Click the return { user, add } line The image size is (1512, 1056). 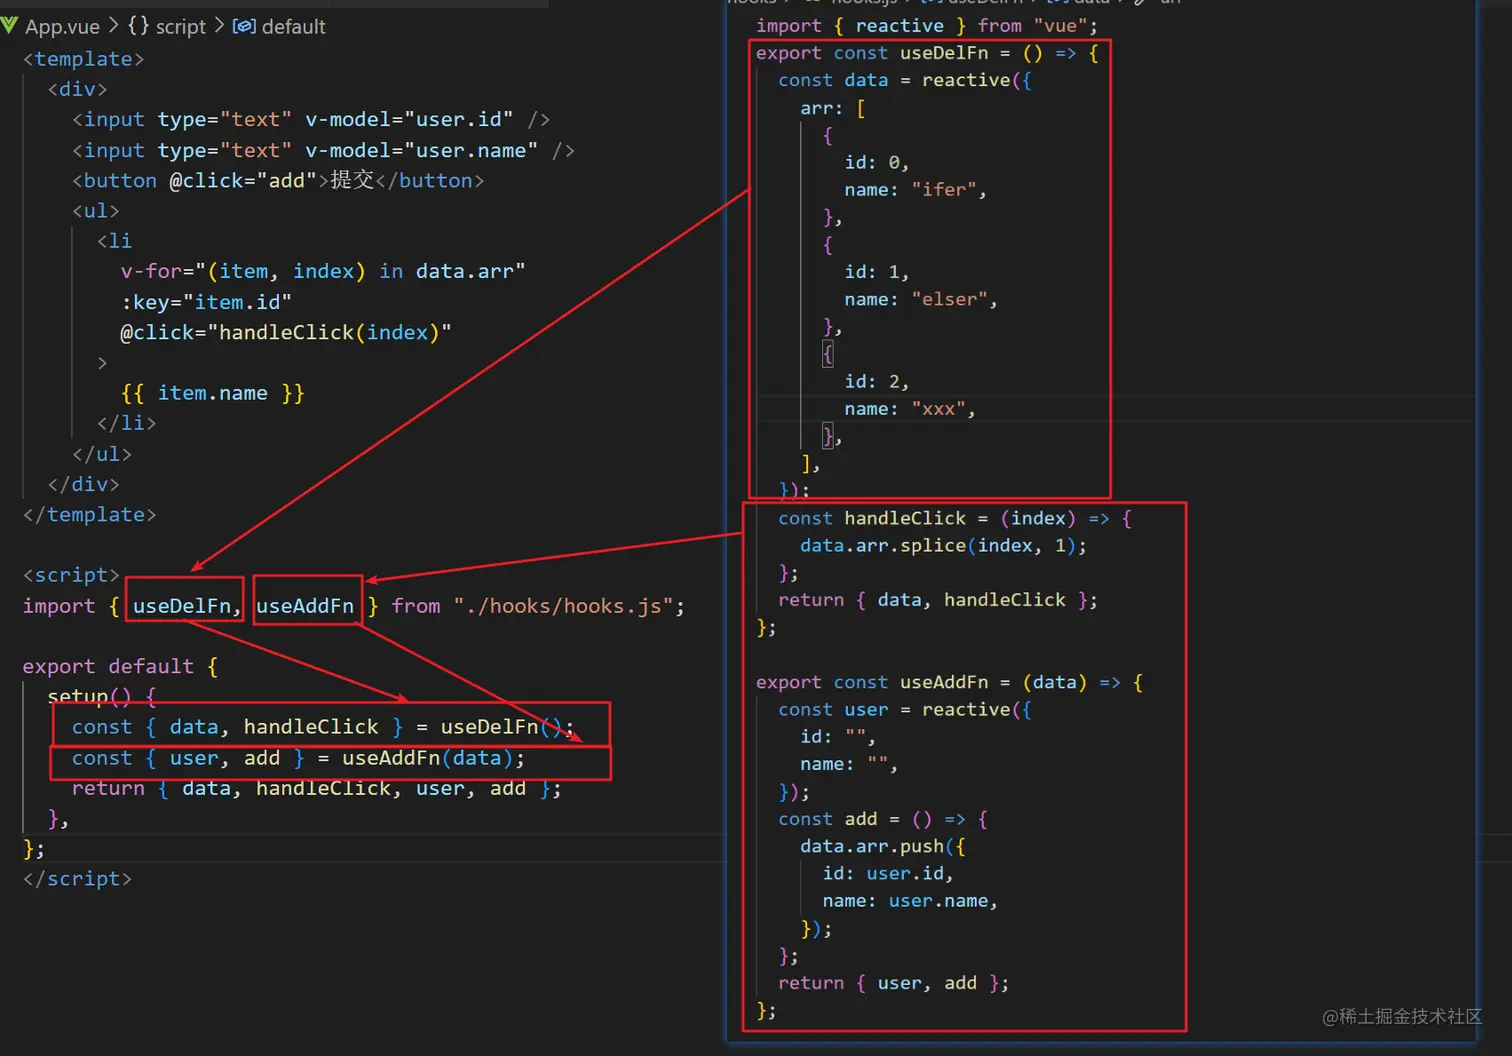[x=894, y=983]
